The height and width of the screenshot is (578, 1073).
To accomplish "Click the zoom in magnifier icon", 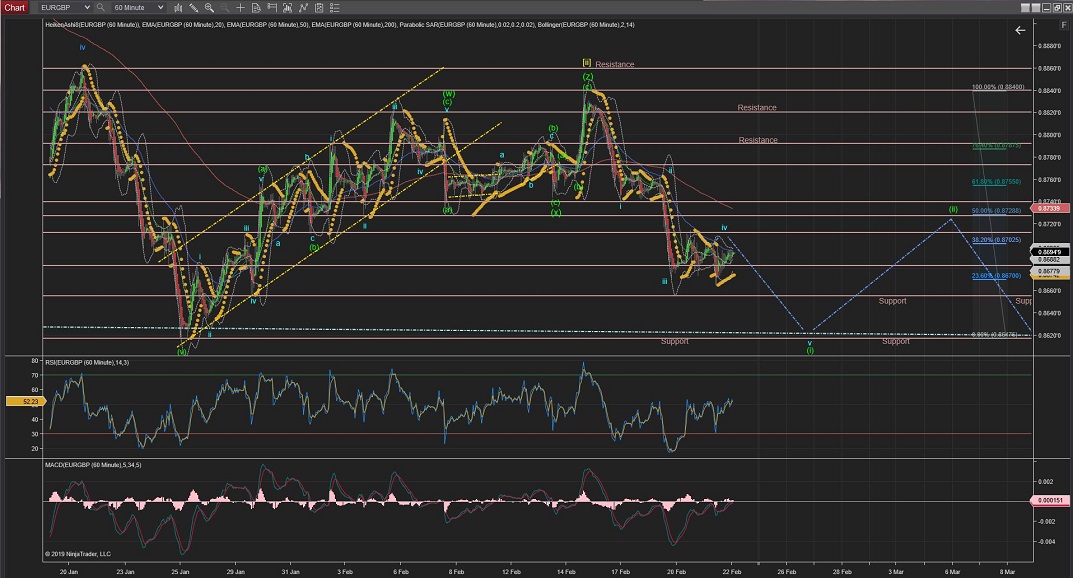I will [x=209, y=8].
